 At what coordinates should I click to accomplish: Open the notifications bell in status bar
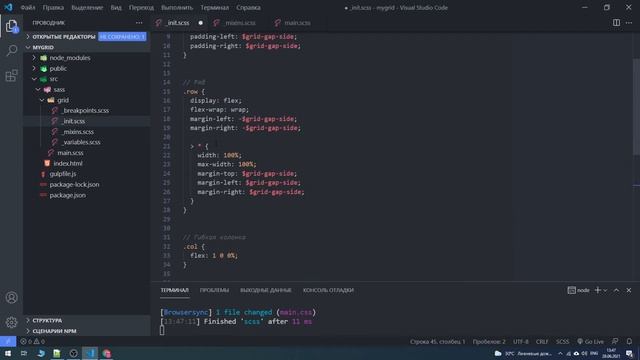(x=629, y=341)
